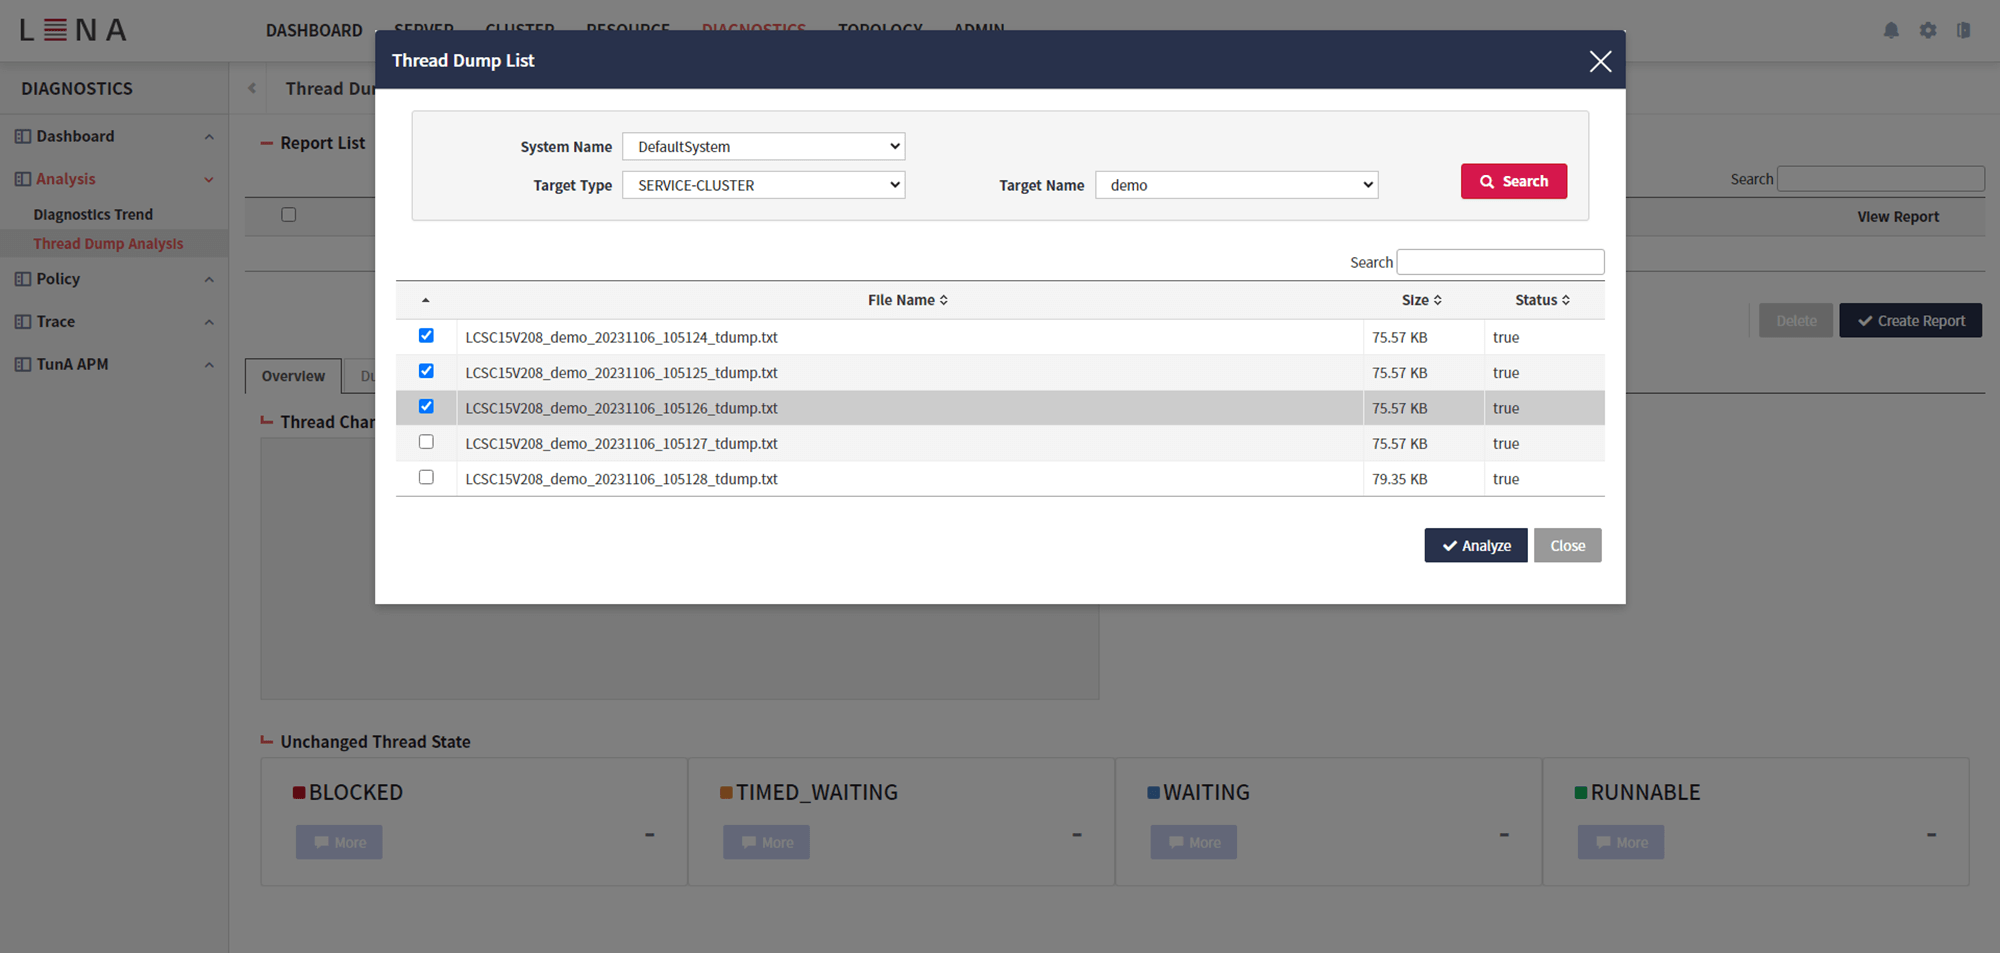This screenshot has width=2000, height=953.
Task: Sort the table by file Size
Action: pyautogui.click(x=1421, y=299)
